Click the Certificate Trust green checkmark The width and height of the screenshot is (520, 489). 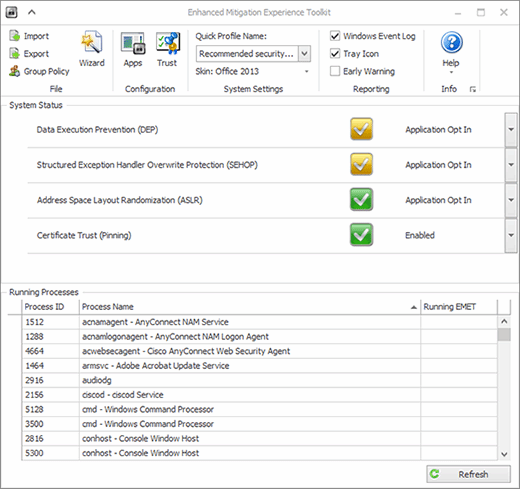[x=361, y=235]
